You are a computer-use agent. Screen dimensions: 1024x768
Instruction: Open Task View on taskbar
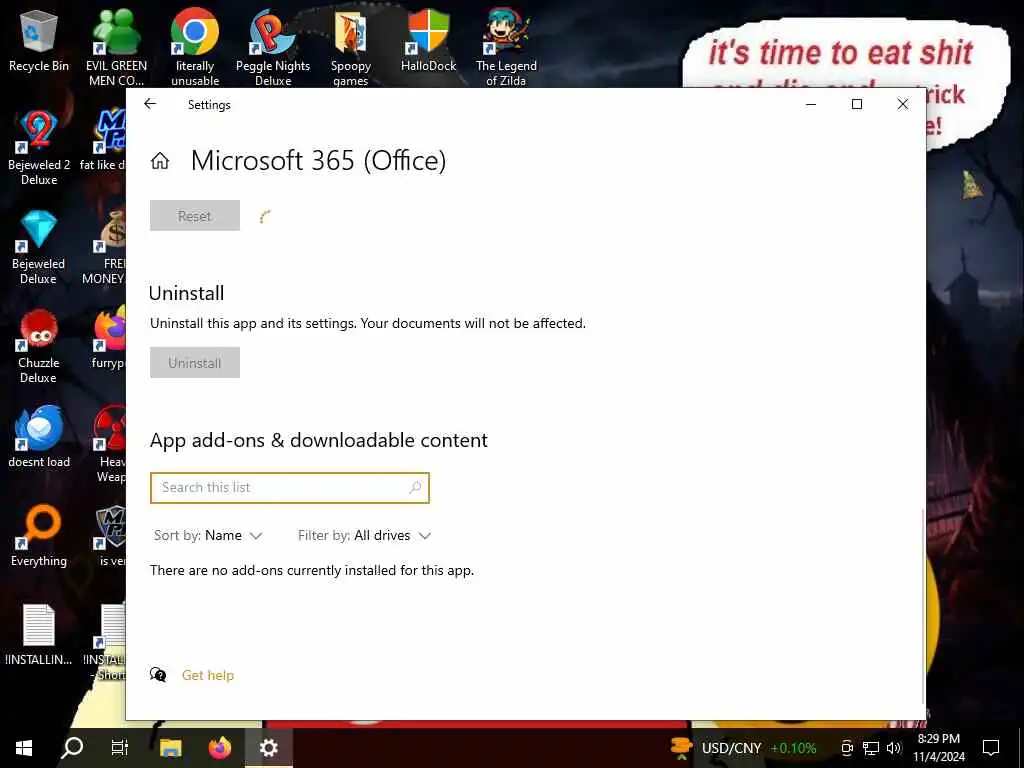120,748
